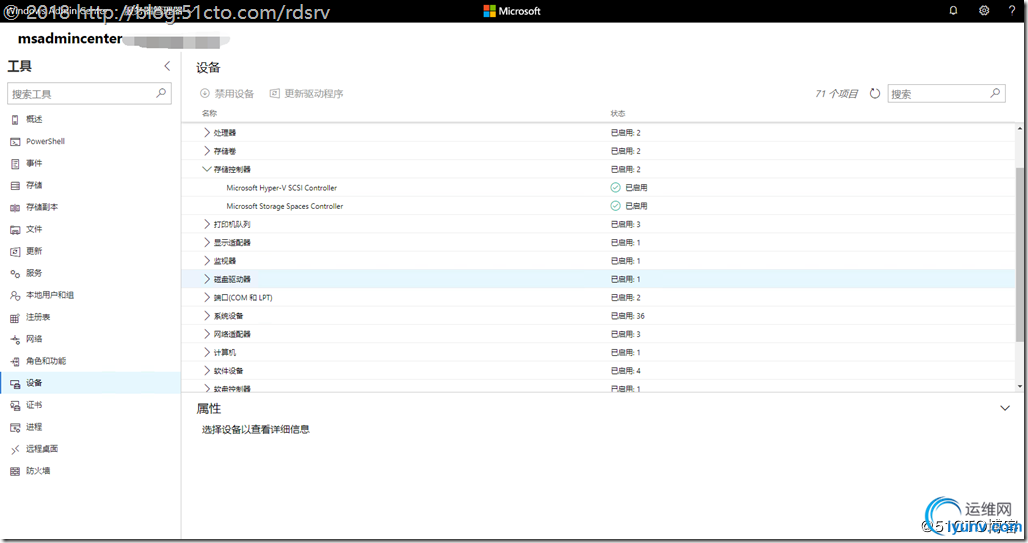Click the device list scrollbar thumb

pos(1019,254)
